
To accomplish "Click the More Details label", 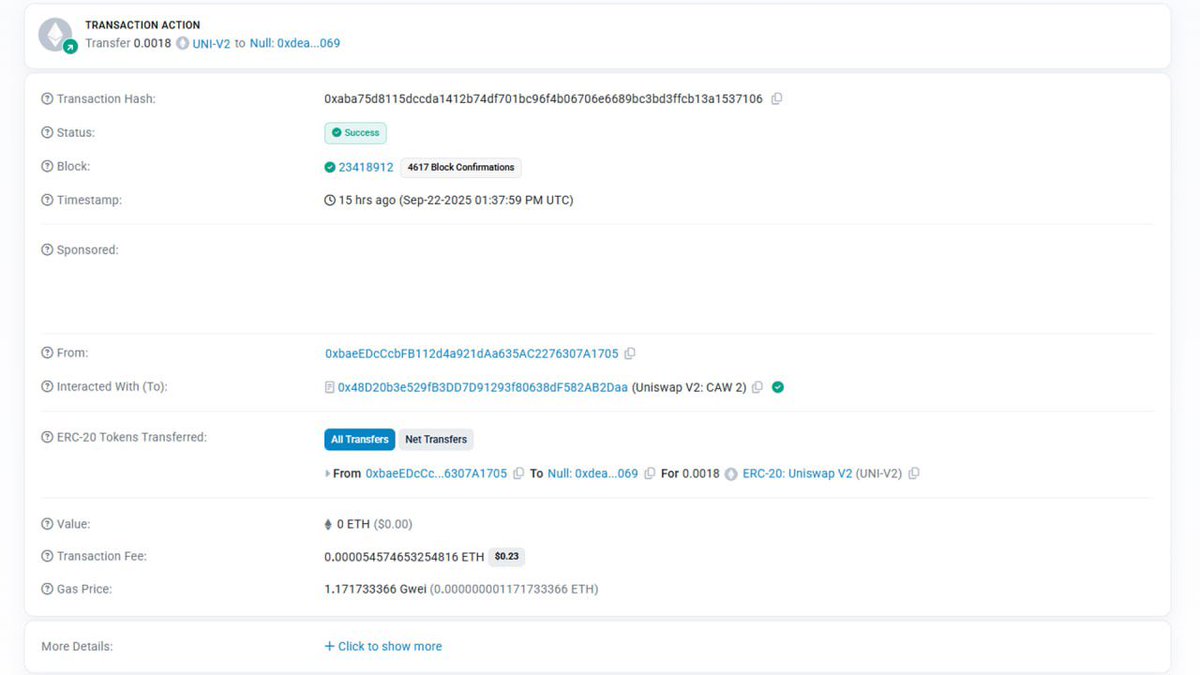I will coord(77,647).
